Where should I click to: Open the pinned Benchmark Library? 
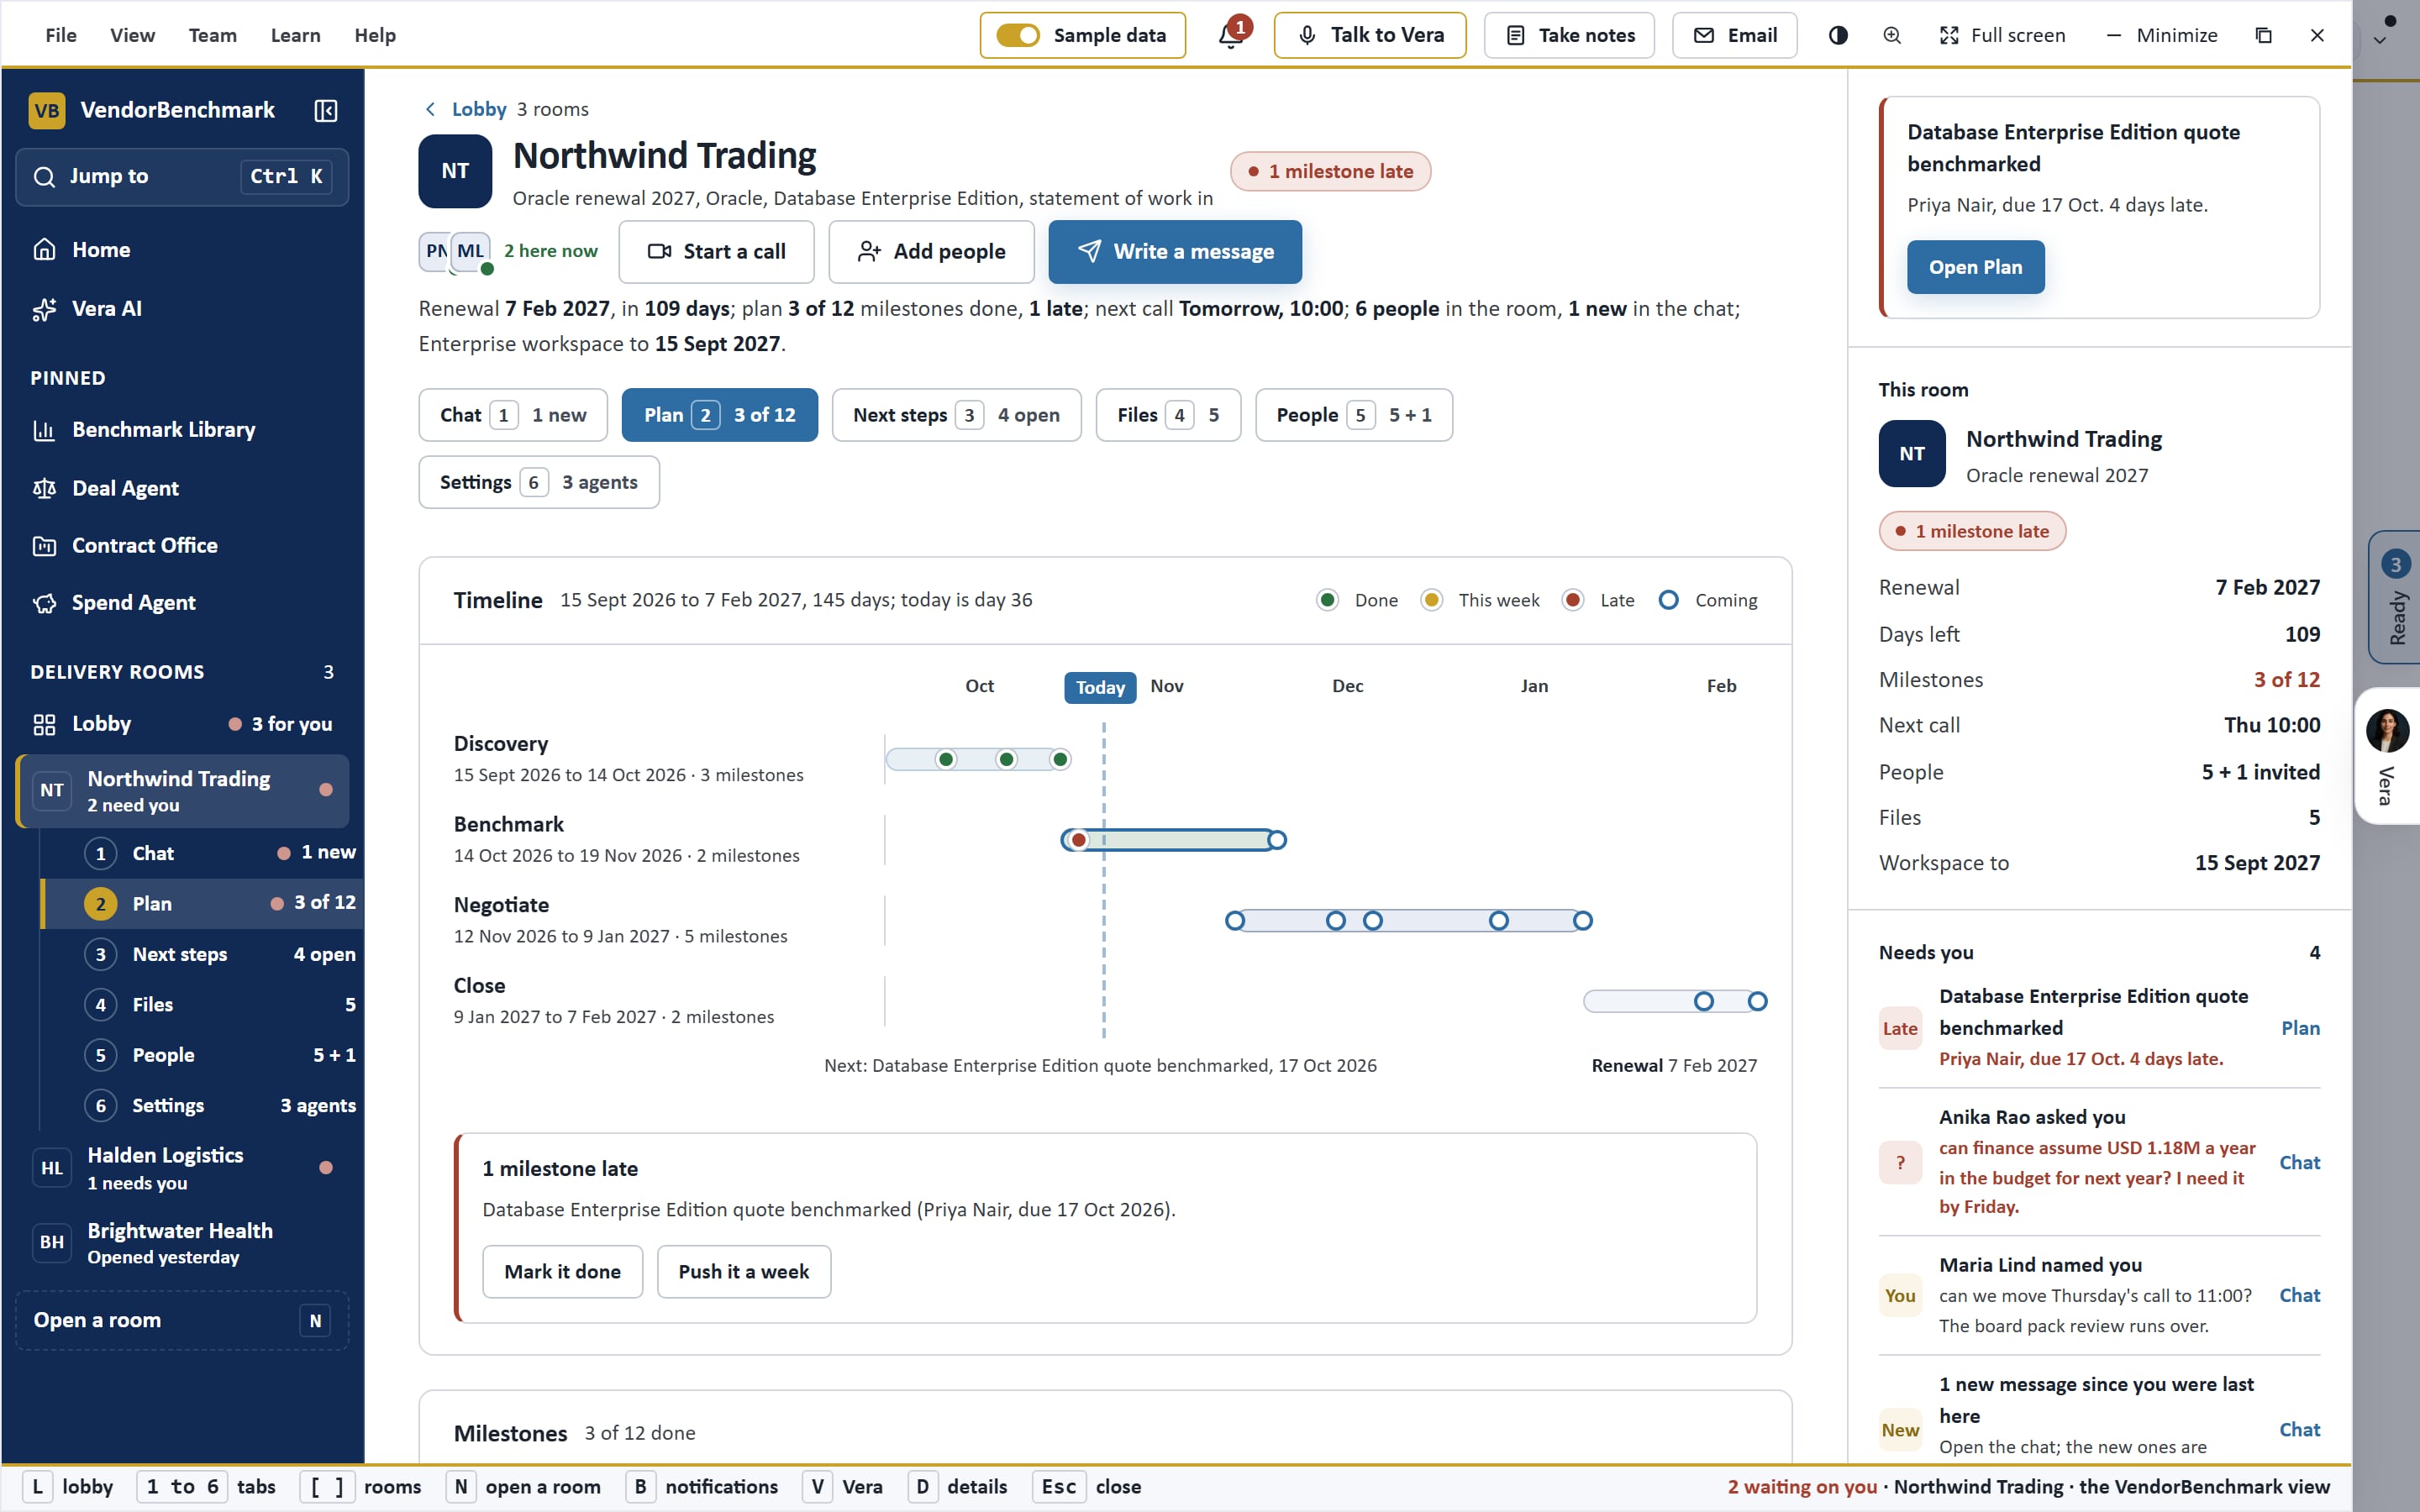pyautogui.click(x=182, y=429)
